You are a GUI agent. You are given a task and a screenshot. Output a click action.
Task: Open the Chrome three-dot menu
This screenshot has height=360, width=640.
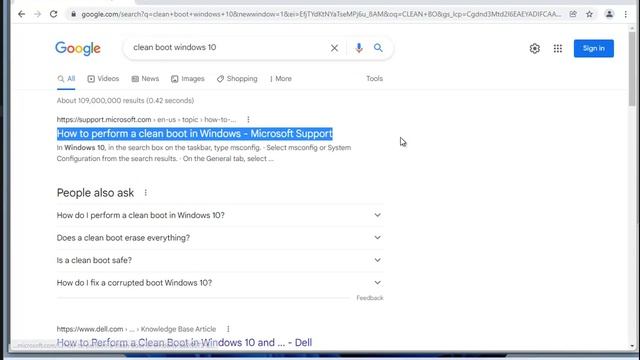point(626,14)
